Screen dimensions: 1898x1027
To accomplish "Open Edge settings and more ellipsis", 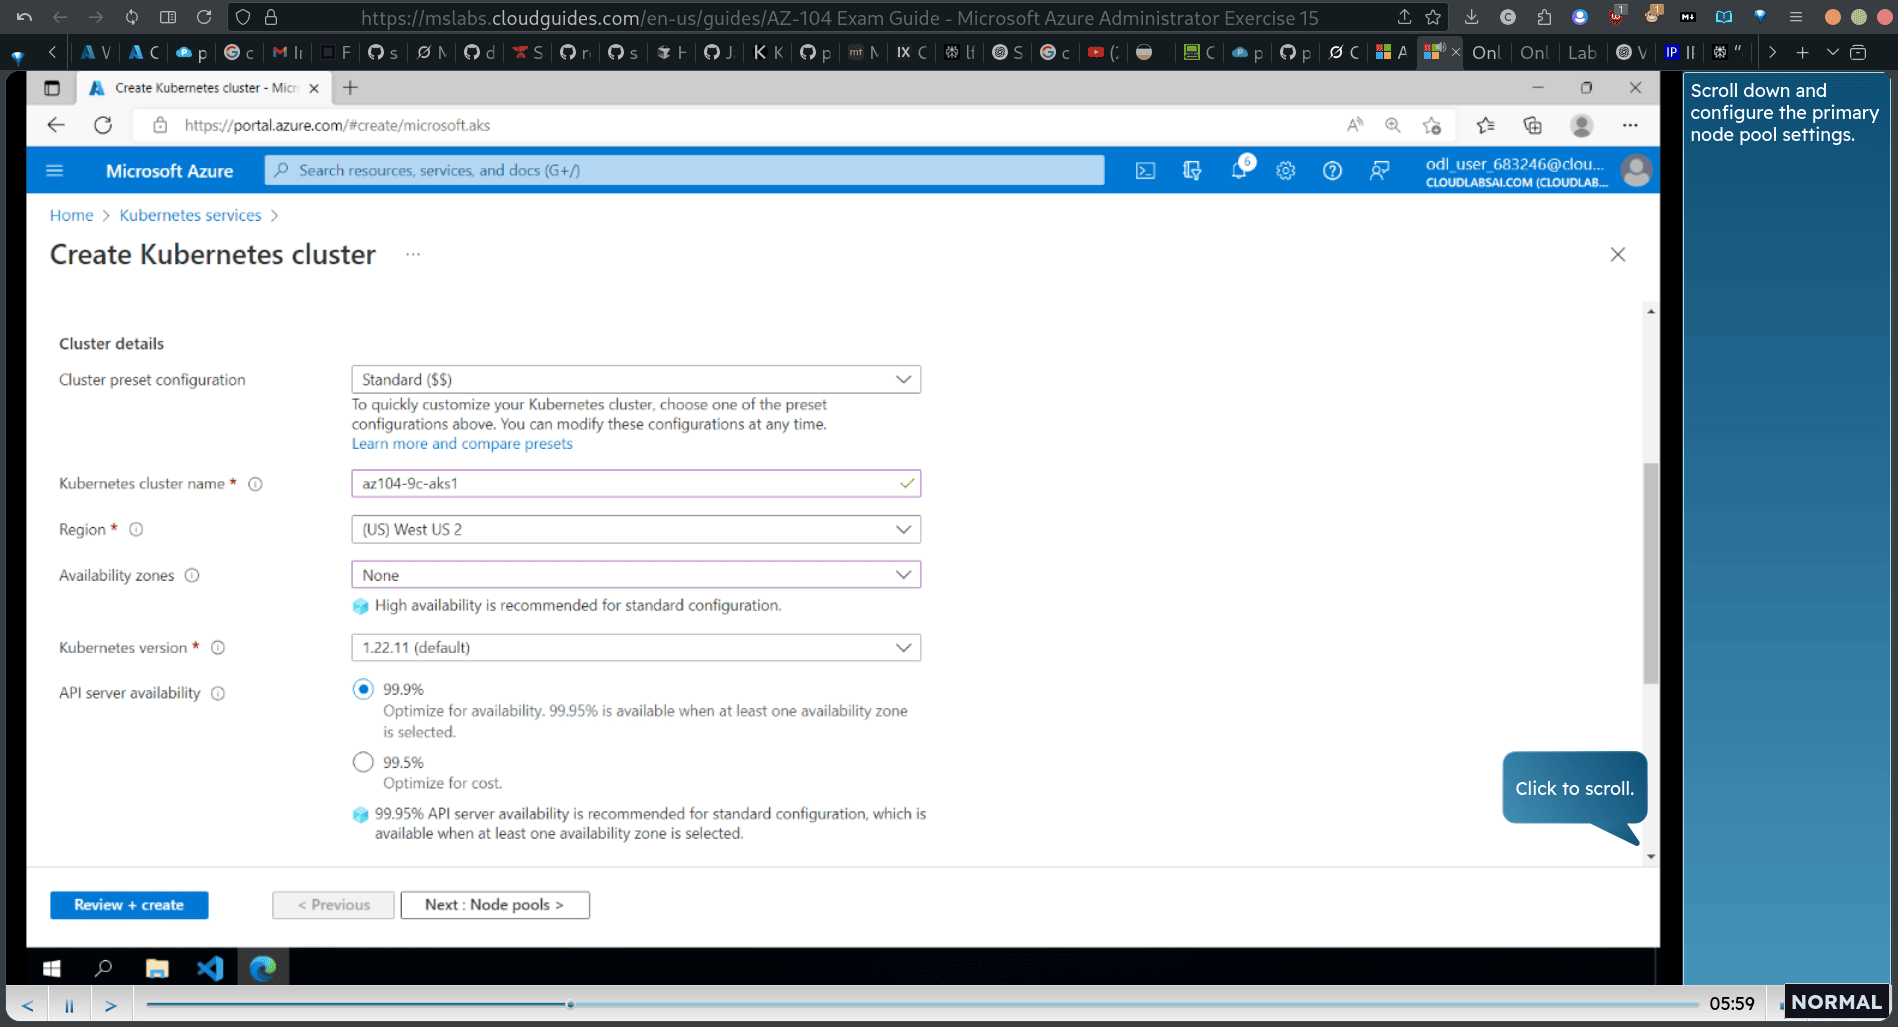I will click(x=1630, y=125).
